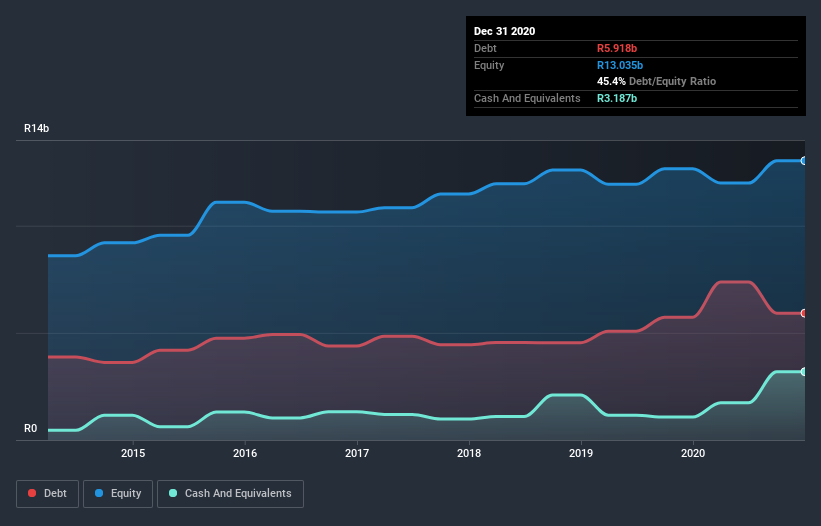Viewport: 821px width, 526px height.
Task: Toggle the Cash And Equivalents legend button
Action: (x=230, y=494)
